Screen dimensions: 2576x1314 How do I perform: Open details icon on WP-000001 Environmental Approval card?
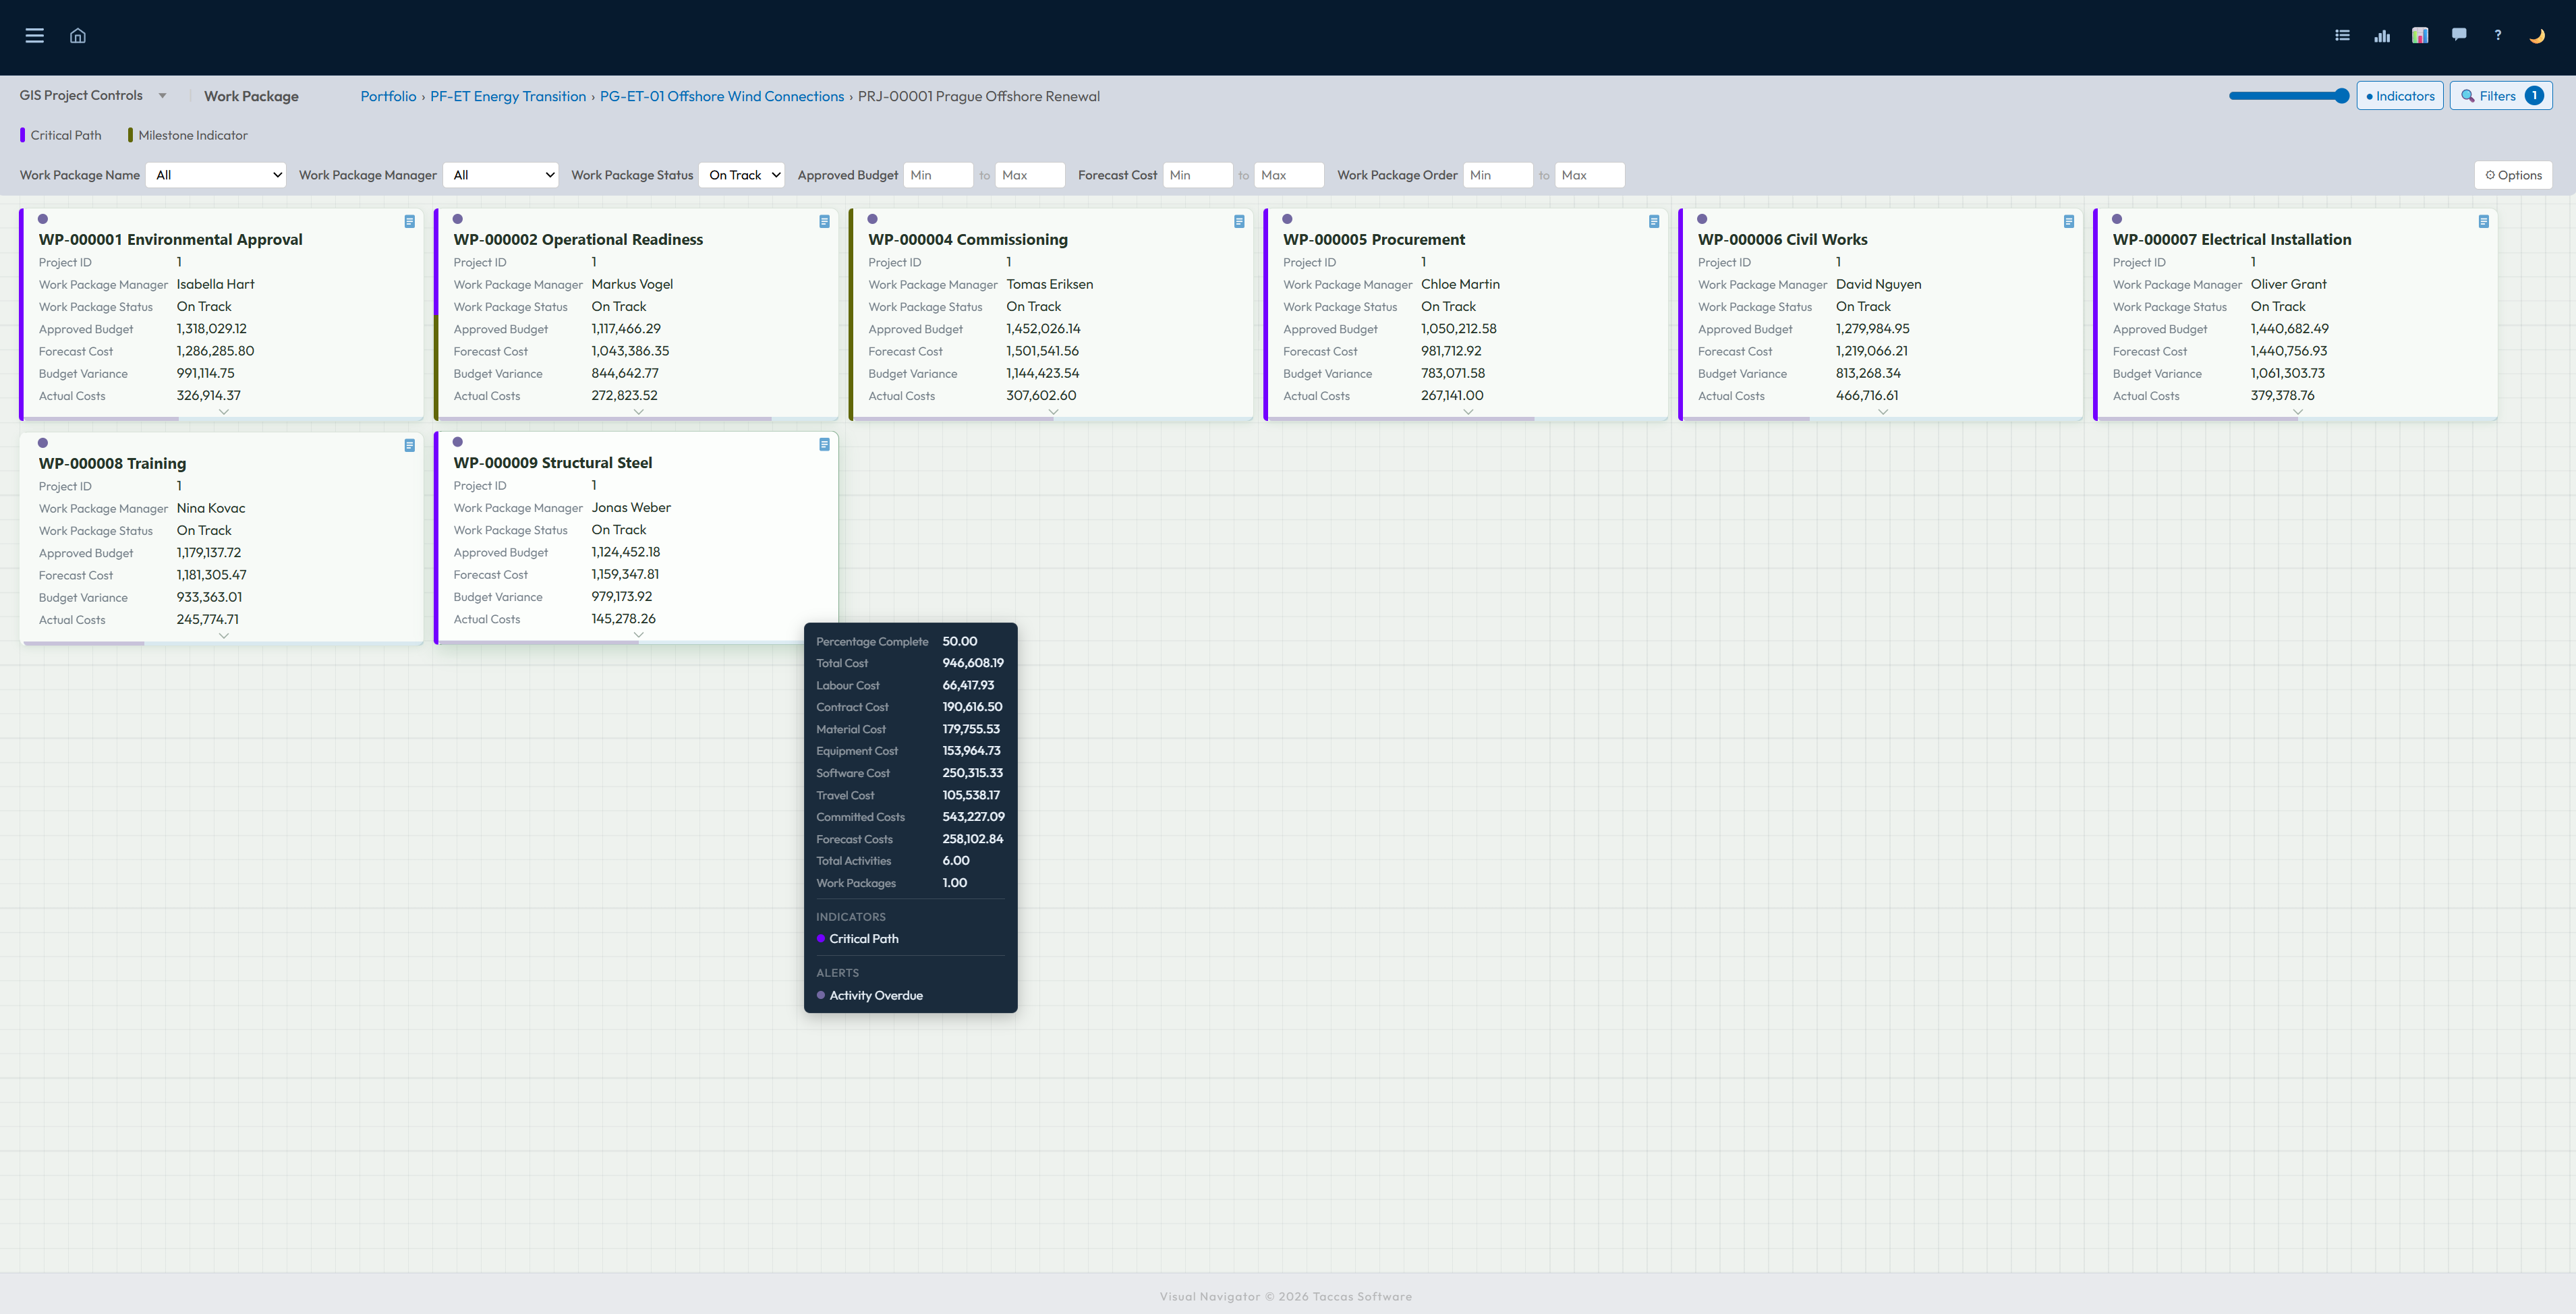click(410, 222)
